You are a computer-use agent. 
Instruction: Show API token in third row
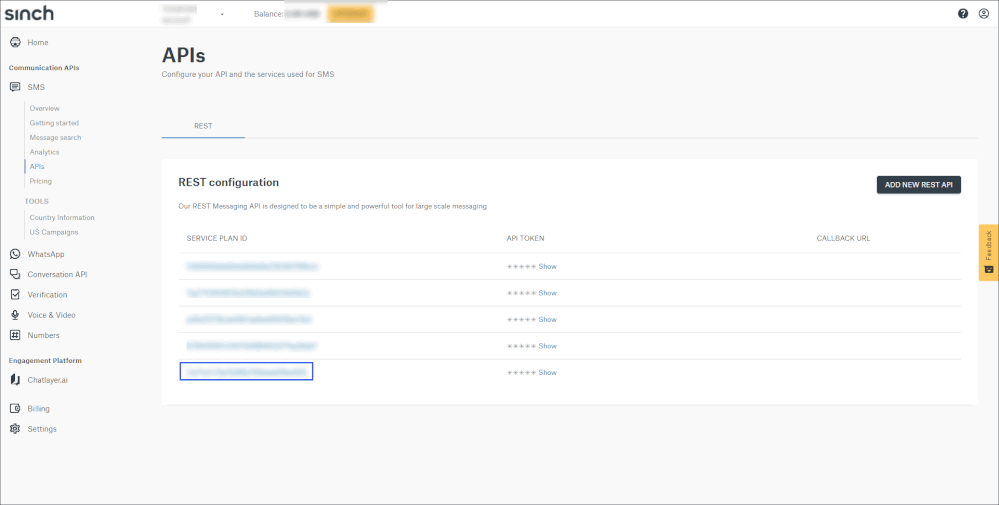pyautogui.click(x=547, y=320)
